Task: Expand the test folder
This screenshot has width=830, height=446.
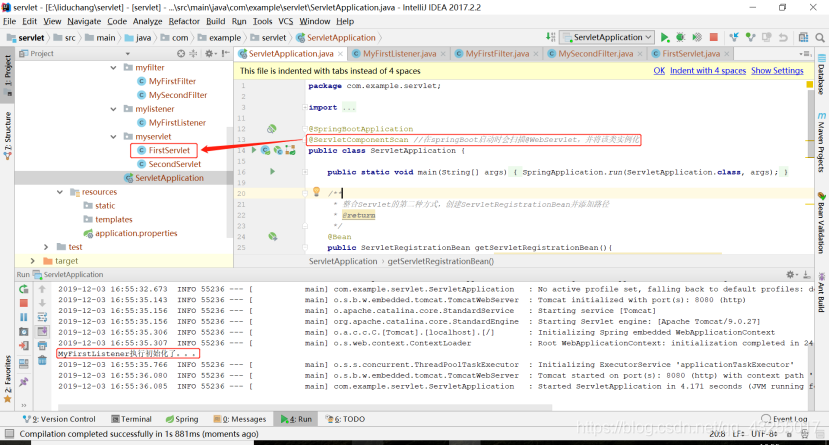Action: pos(46,247)
